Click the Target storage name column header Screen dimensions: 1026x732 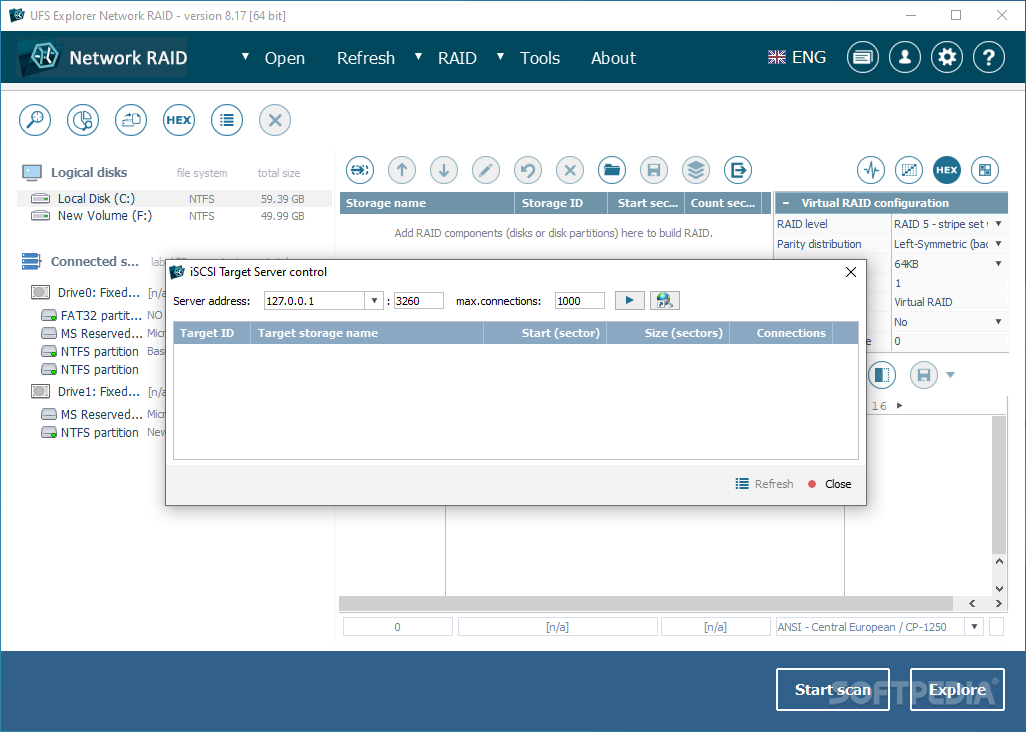coord(366,333)
